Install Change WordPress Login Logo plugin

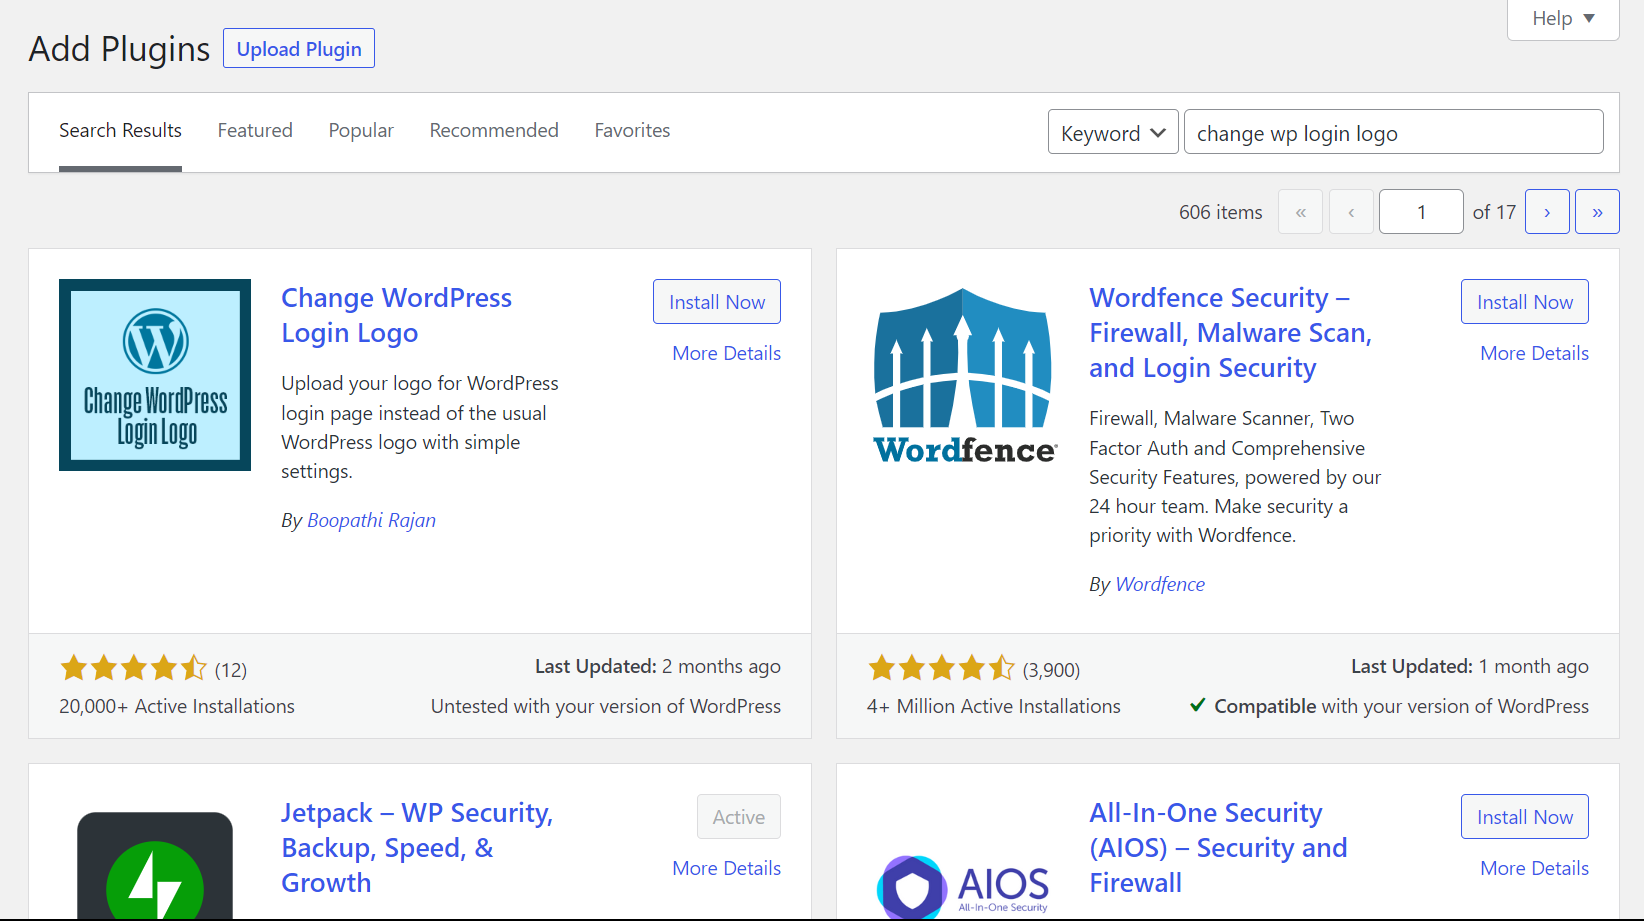tap(717, 302)
